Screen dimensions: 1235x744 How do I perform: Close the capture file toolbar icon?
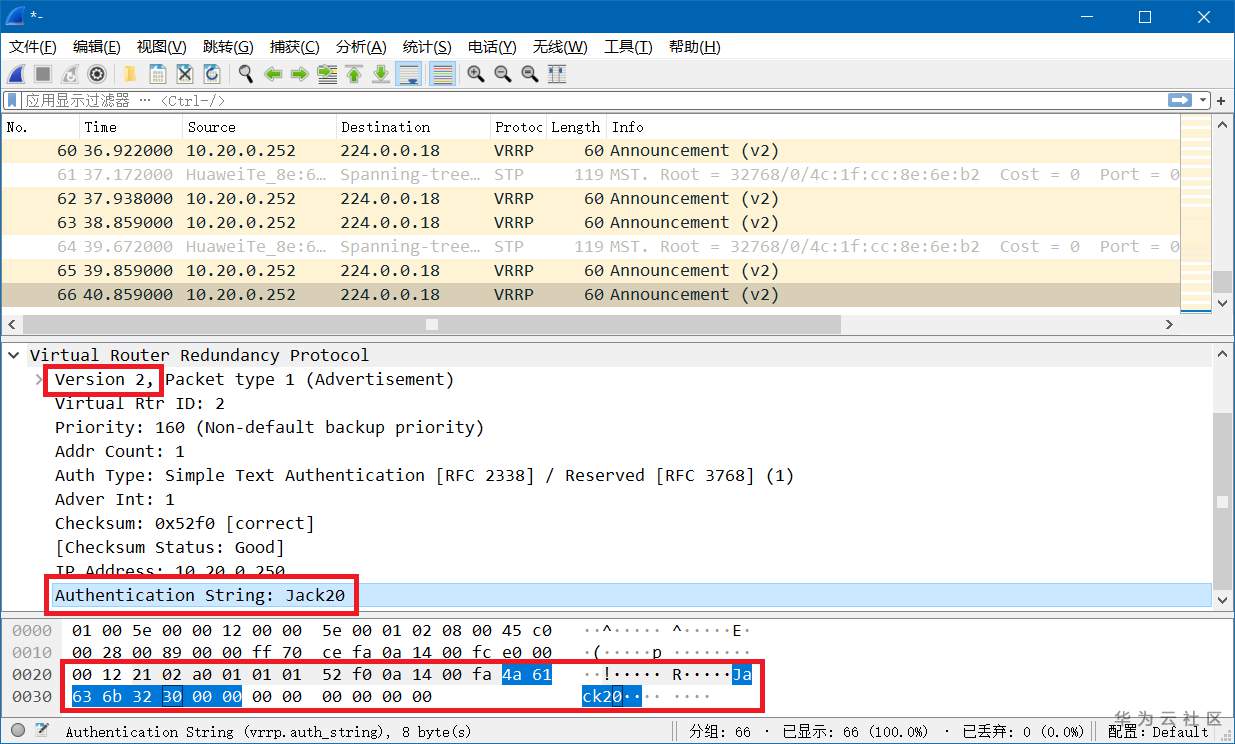pyautogui.click(x=184, y=74)
